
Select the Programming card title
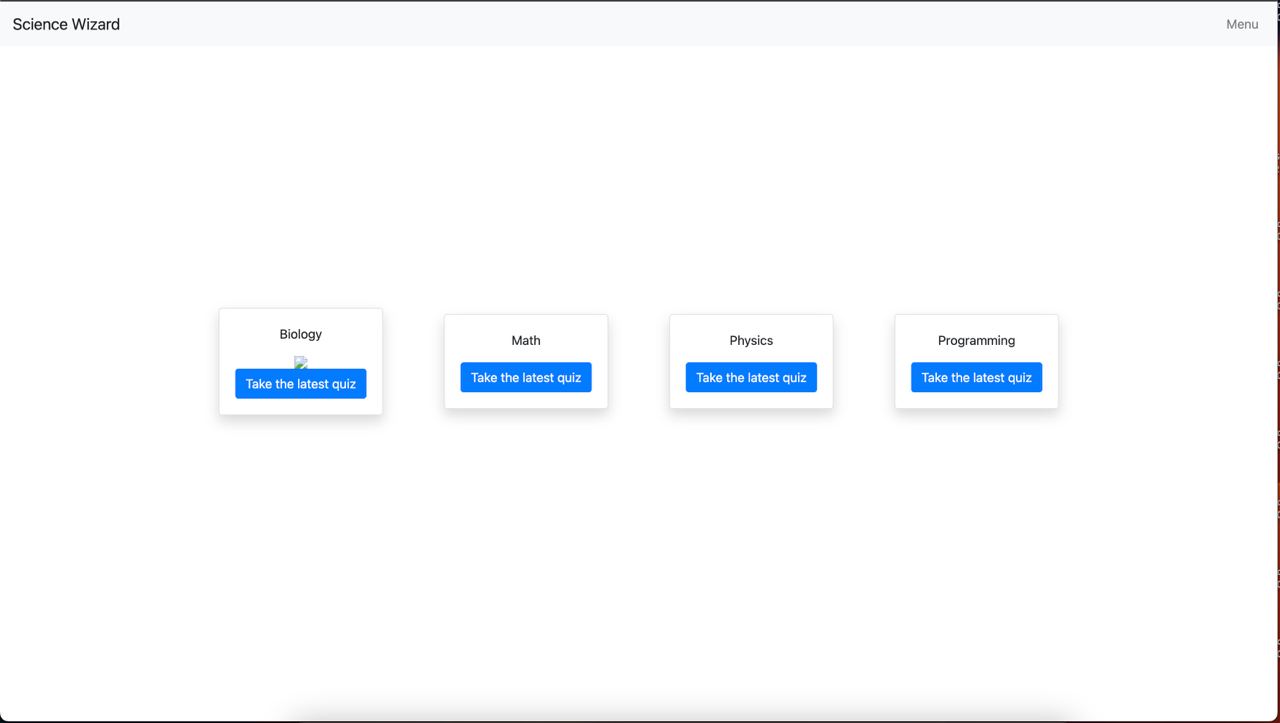pyautogui.click(x=976, y=340)
